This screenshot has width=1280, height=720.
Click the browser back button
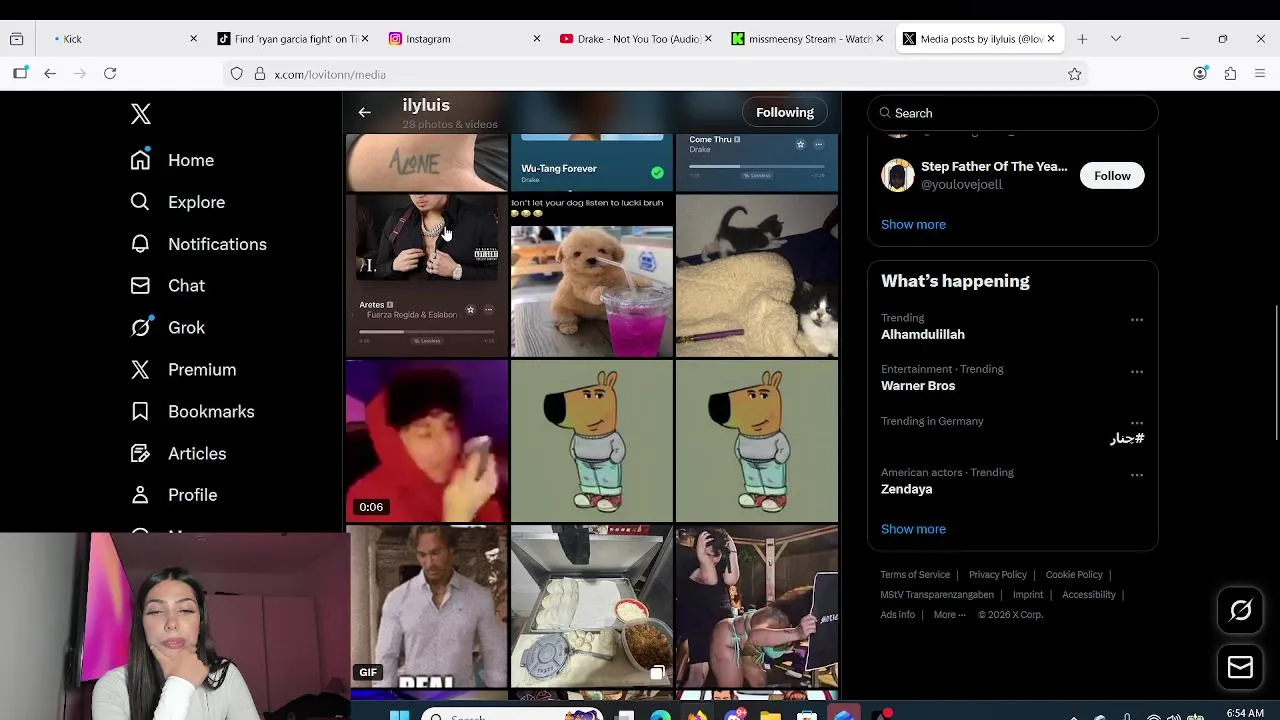(x=50, y=74)
